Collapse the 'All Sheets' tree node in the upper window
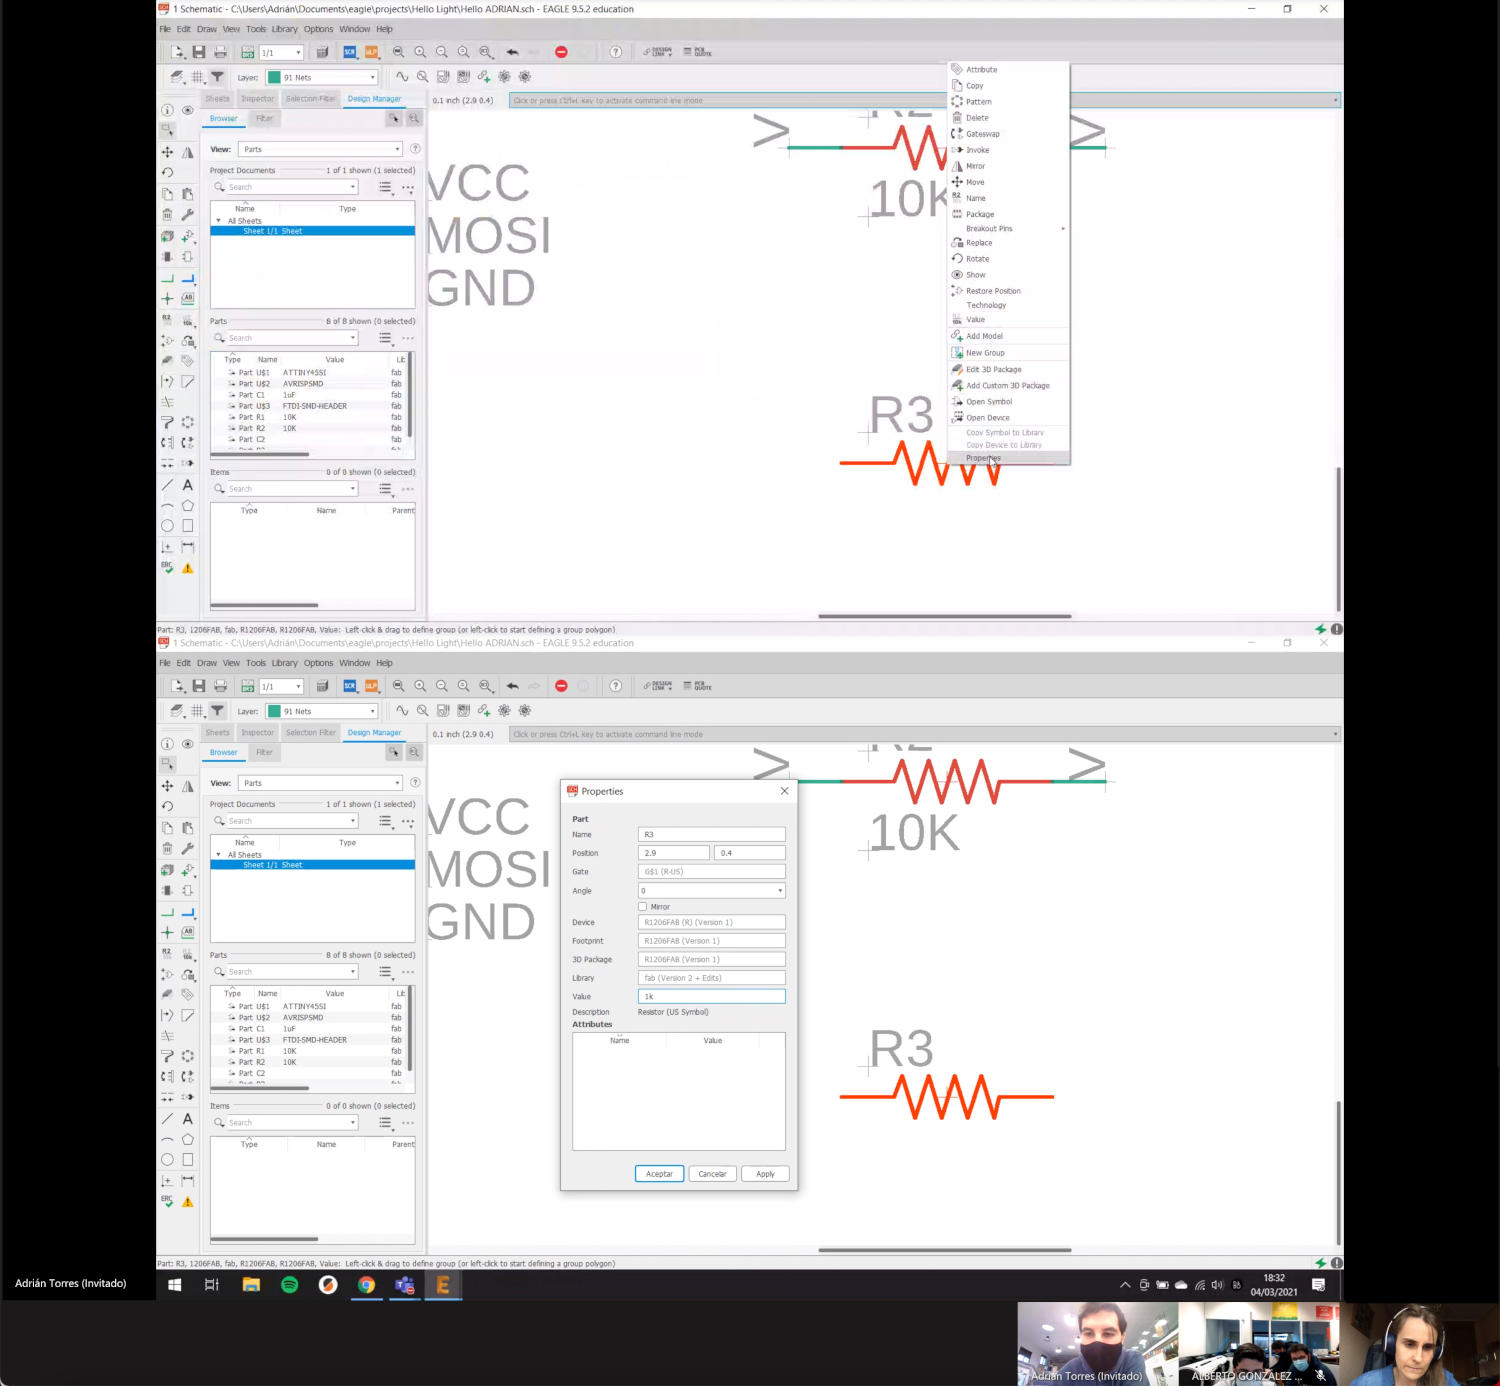 (x=219, y=221)
